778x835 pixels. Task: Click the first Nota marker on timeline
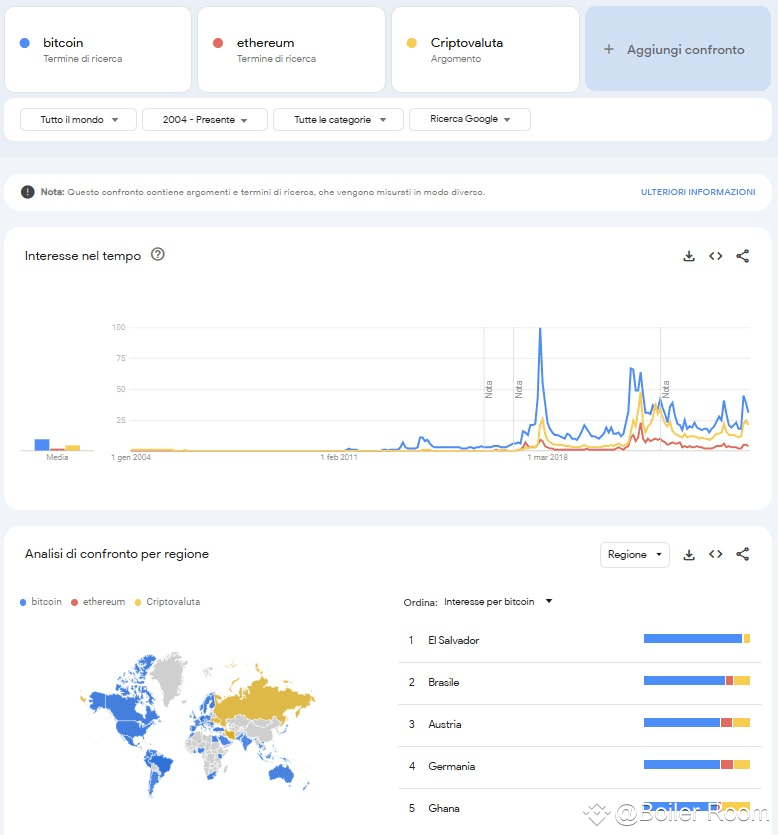pos(488,389)
